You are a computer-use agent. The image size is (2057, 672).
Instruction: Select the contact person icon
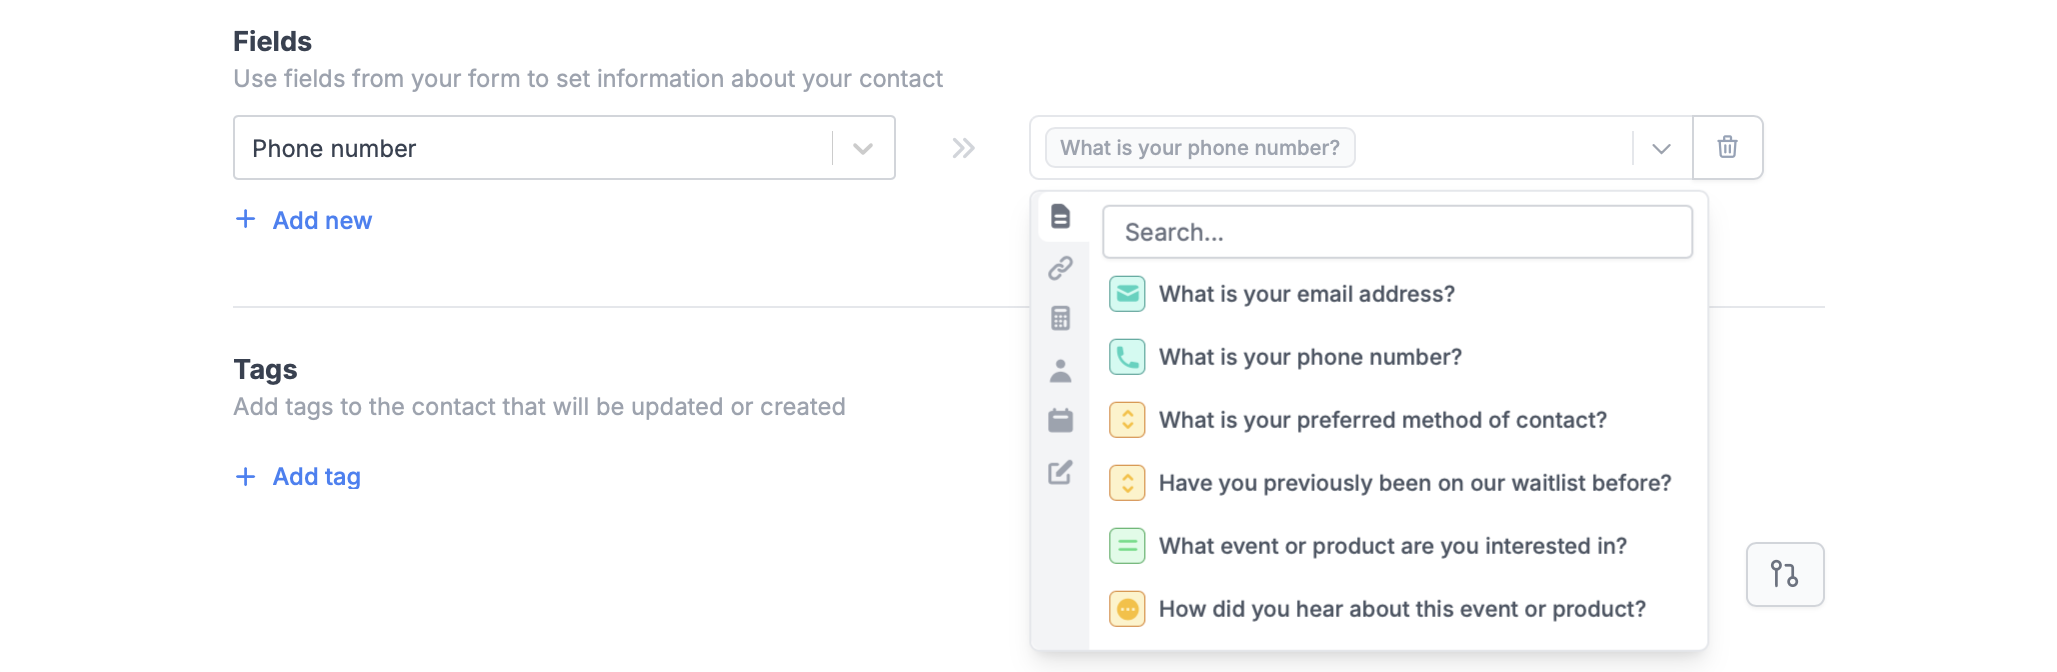point(1060,370)
